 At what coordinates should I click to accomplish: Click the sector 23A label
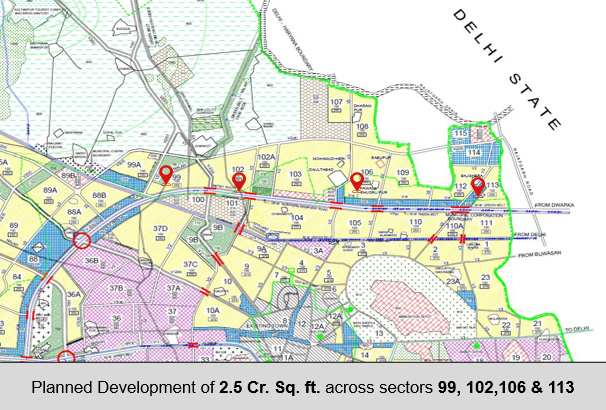tap(452, 282)
